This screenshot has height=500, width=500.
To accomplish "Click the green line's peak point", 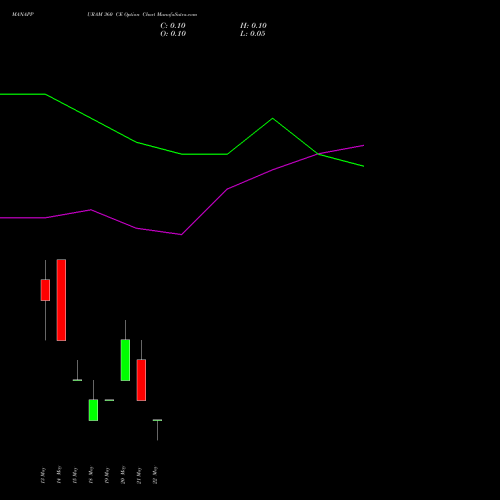I will pyautogui.click(x=273, y=118).
